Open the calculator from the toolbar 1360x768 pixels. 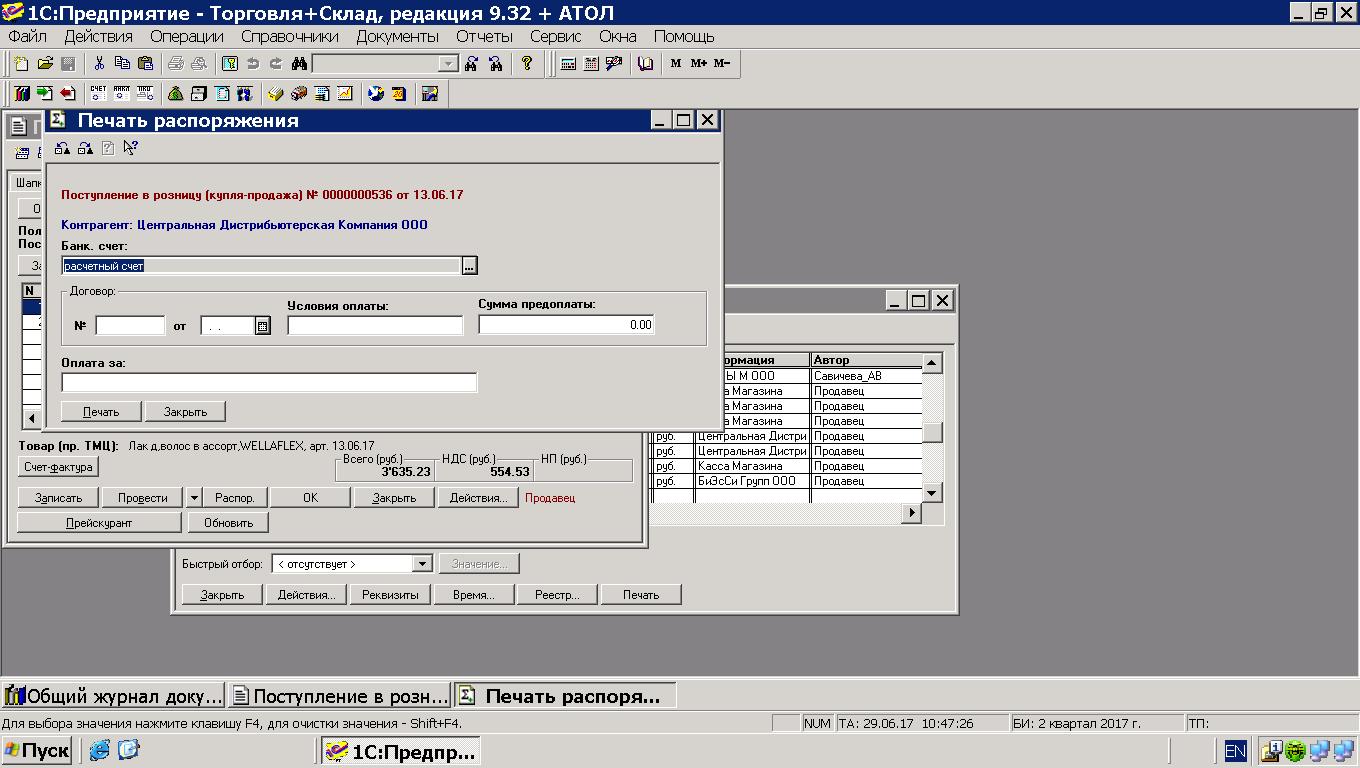pos(568,64)
